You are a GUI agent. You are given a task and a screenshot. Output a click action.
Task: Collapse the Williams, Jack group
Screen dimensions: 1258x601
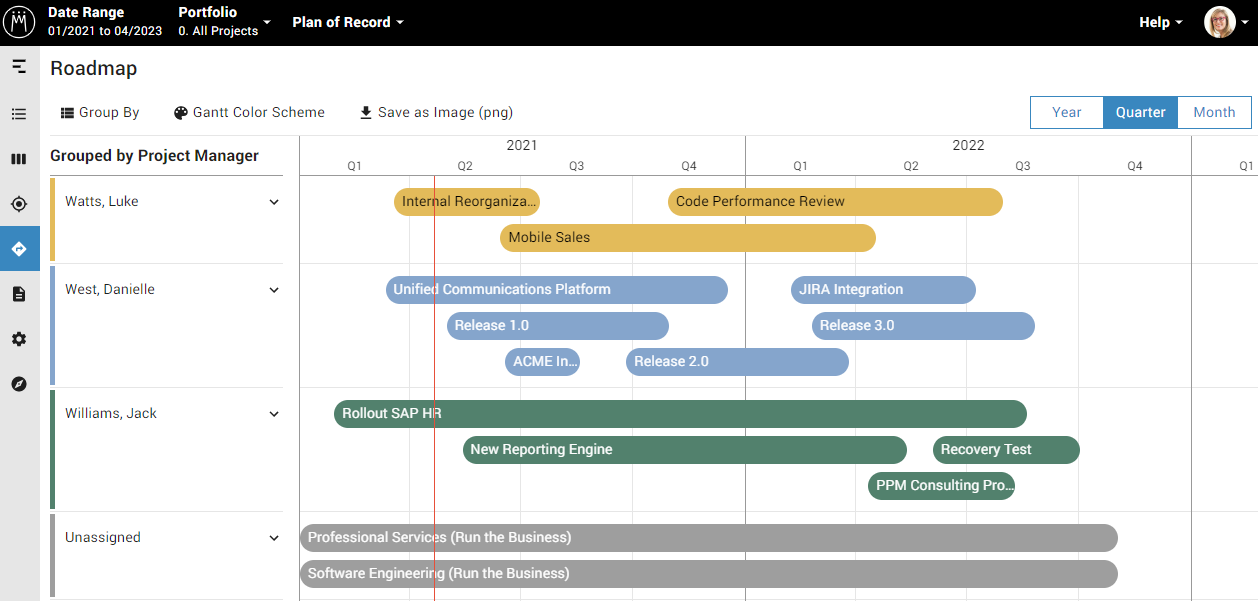(x=274, y=414)
